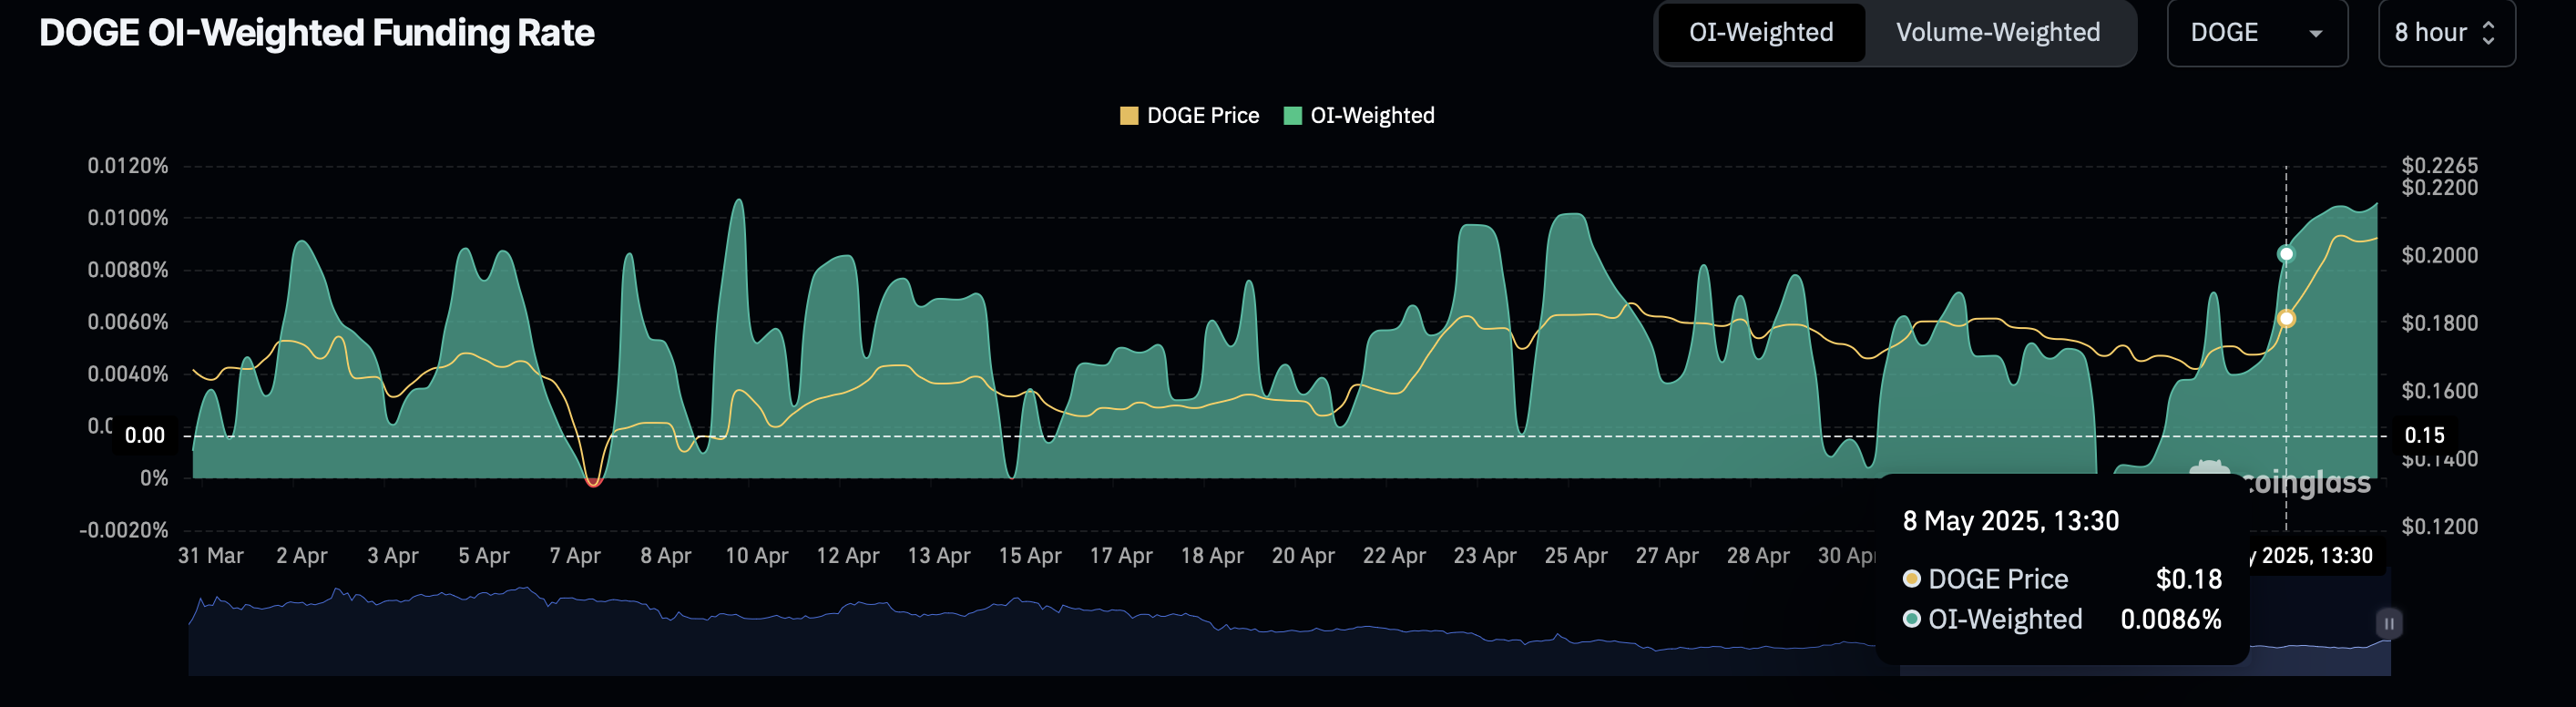Click the range slider right handle
The height and width of the screenshot is (707, 2576).
pyautogui.click(x=2389, y=623)
